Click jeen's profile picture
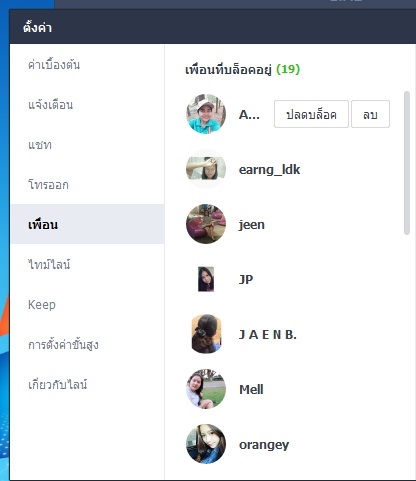The image size is (416, 481). point(206,224)
